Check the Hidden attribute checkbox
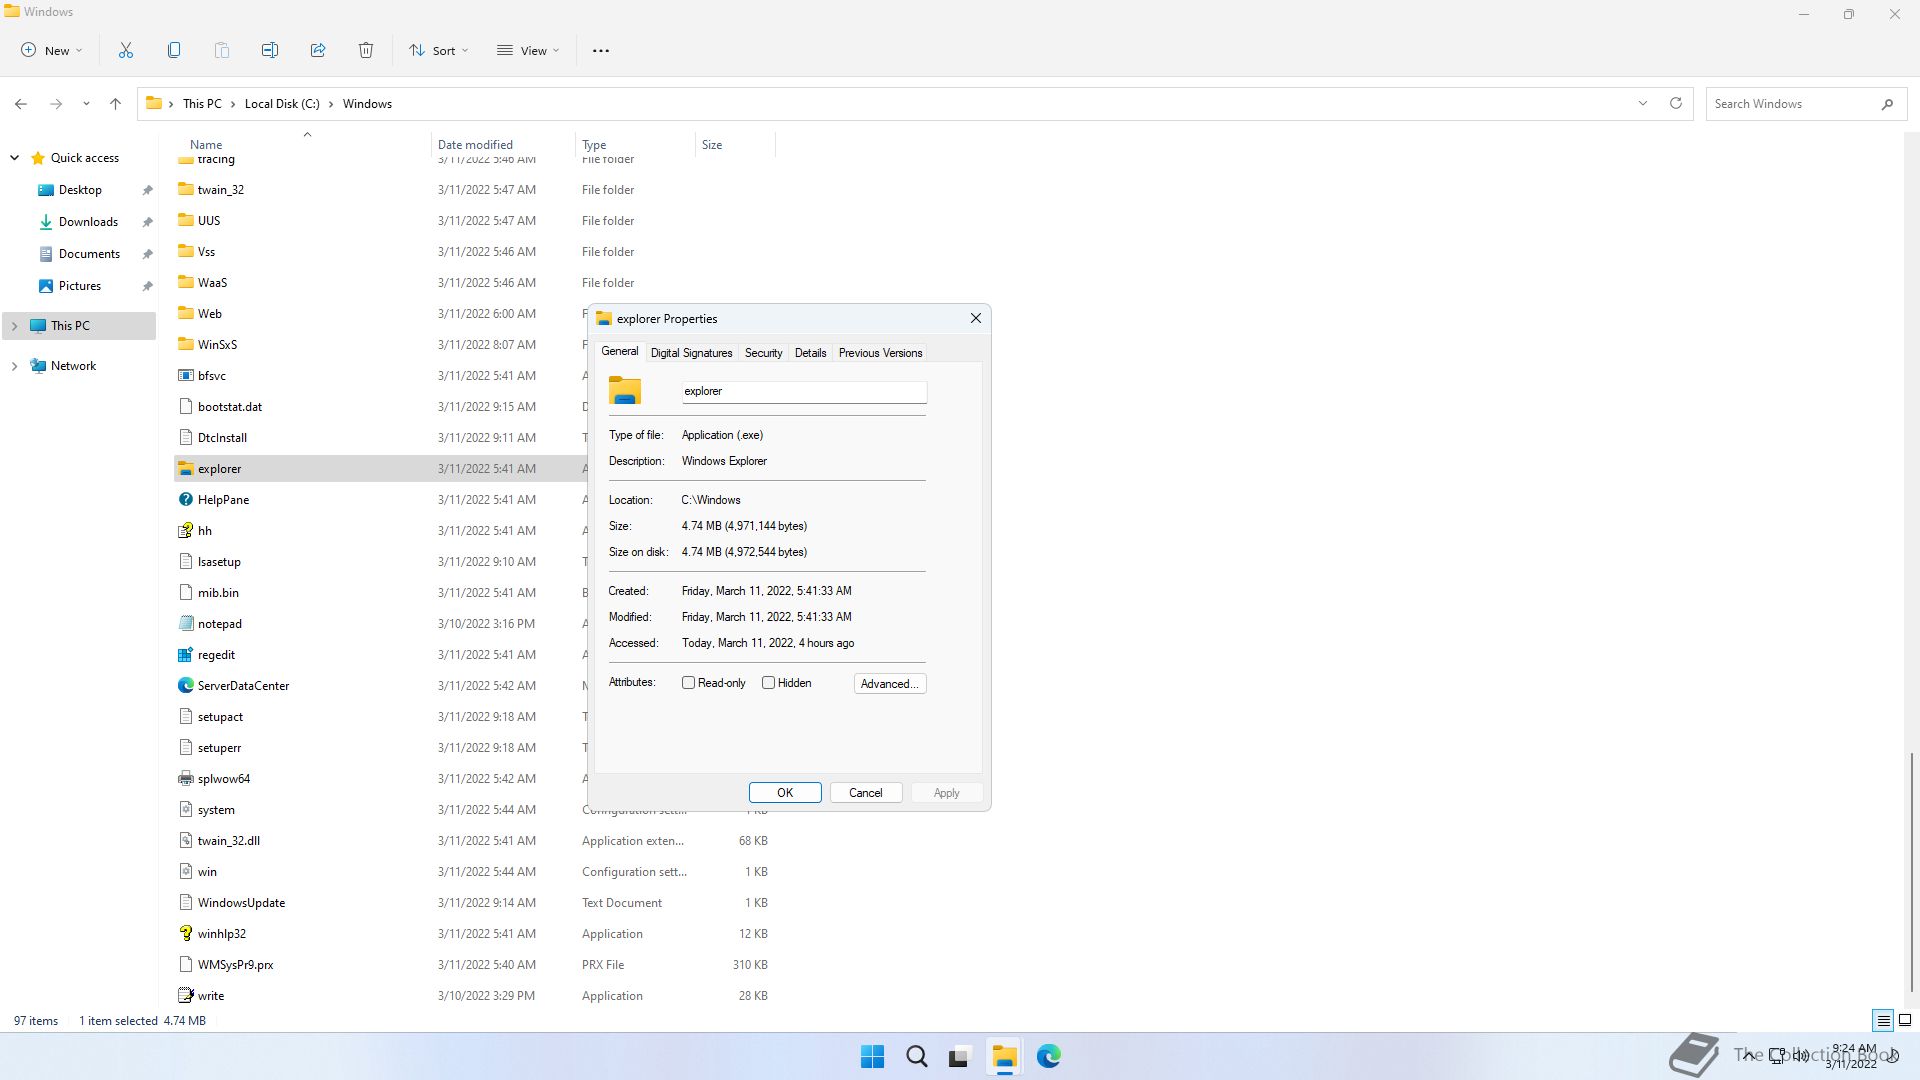The width and height of the screenshot is (1920, 1080). pos(769,683)
